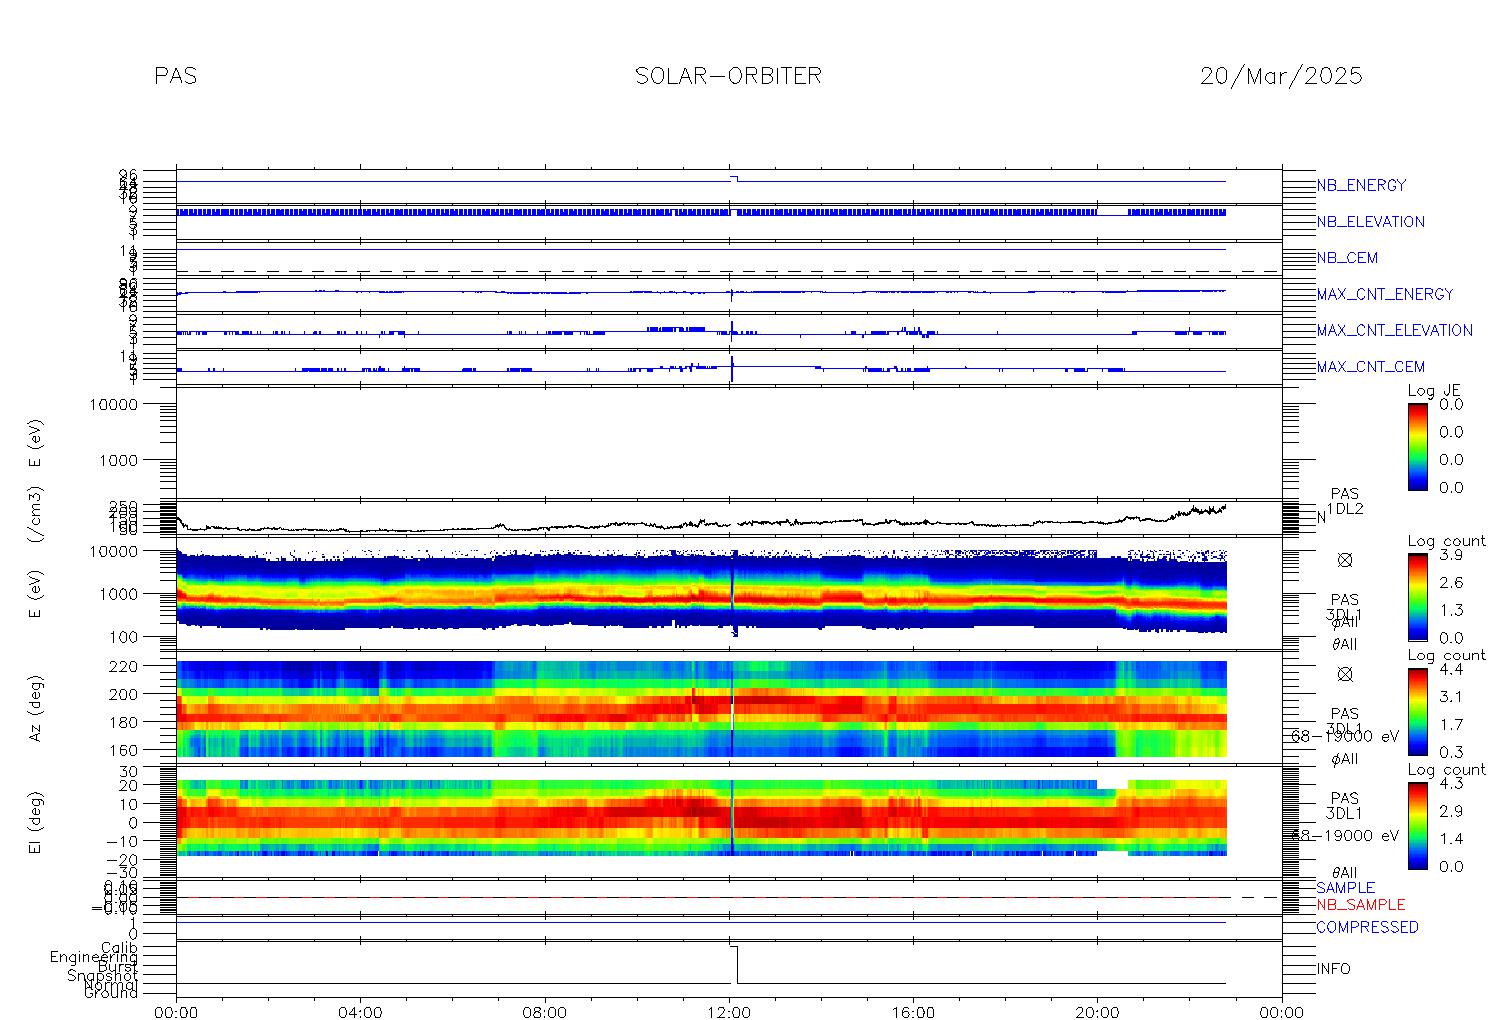This screenshot has height=1020, width=1512.
Task: Click the 12:00 time axis label
Action: coord(729,1012)
